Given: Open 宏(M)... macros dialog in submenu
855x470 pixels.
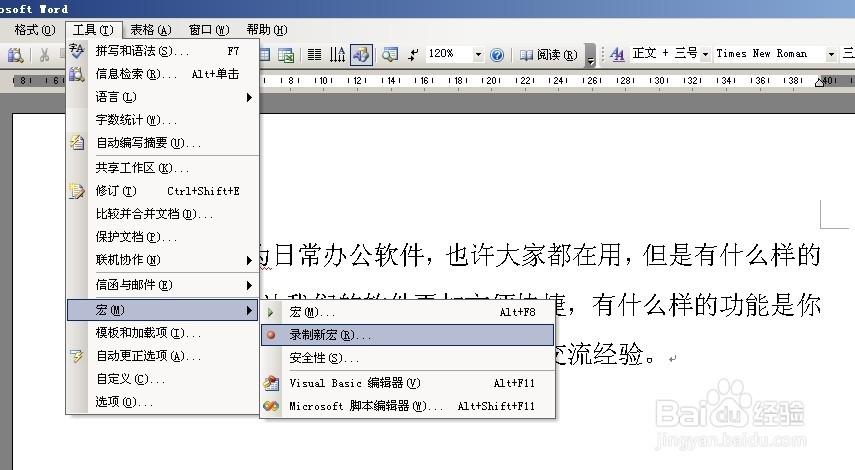Looking at the screenshot, I should pos(407,312).
